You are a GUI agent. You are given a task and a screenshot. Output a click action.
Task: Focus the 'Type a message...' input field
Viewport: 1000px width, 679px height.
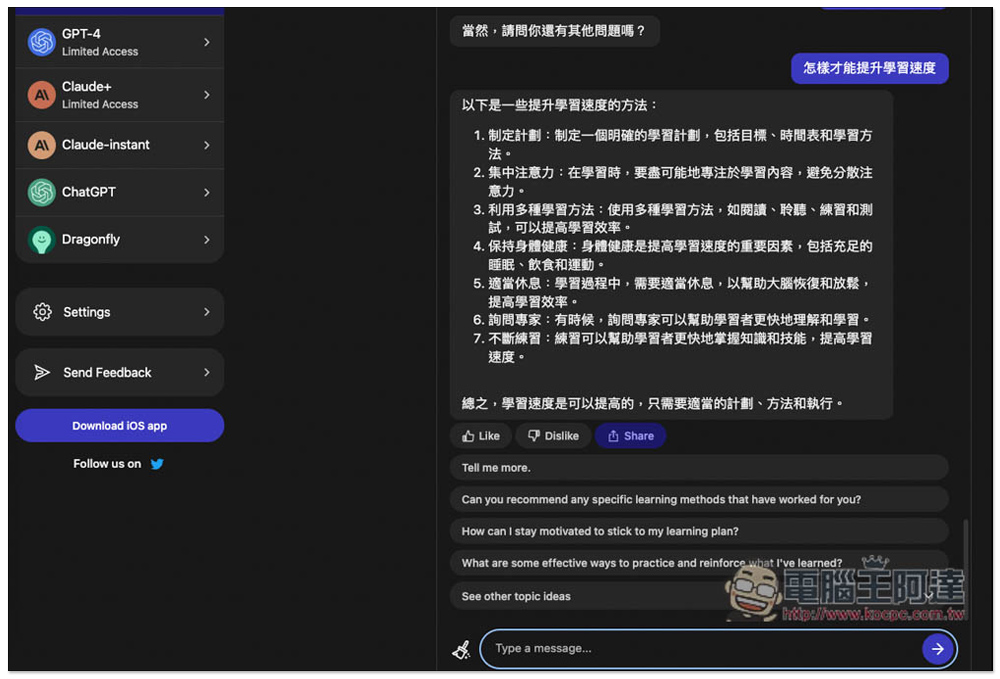pos(702,650)
